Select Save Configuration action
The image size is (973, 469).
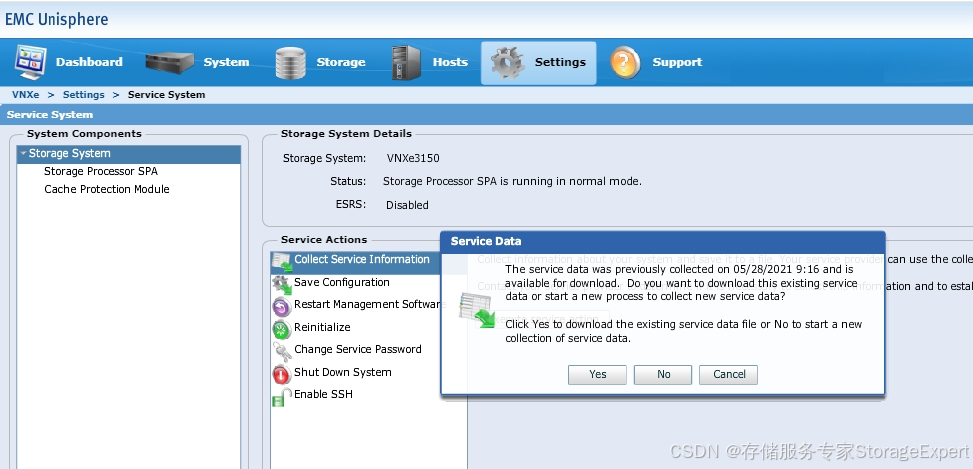click(x=342, y=282)
